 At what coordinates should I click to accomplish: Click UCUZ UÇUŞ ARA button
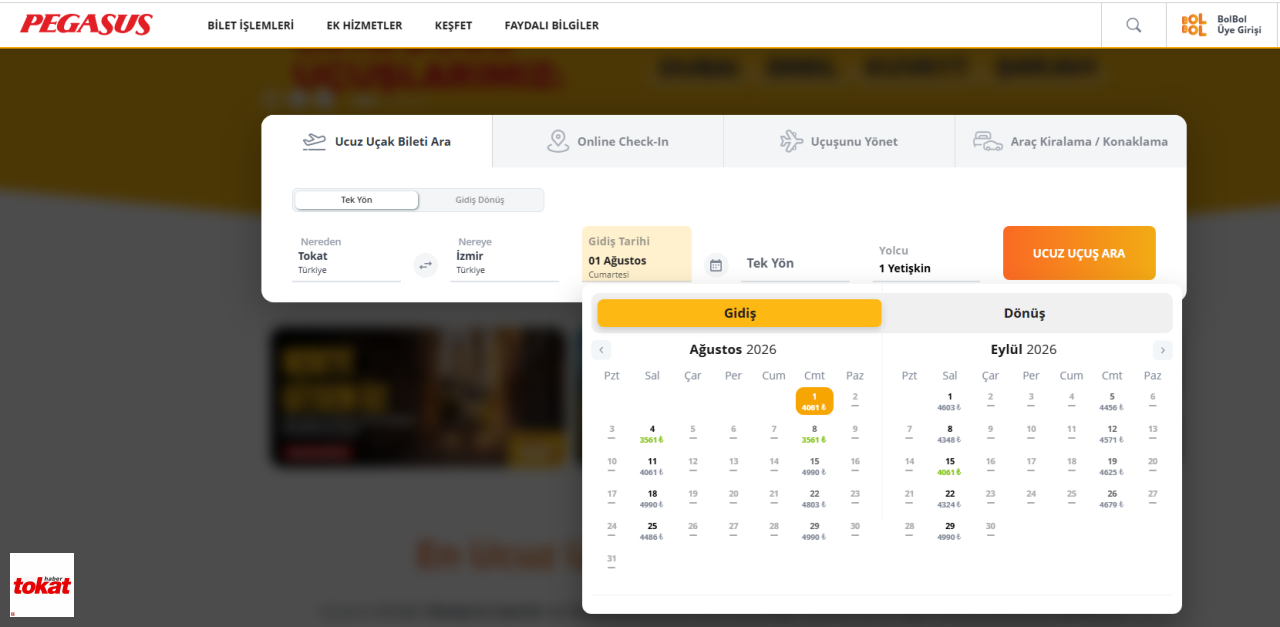(1079, 253)
